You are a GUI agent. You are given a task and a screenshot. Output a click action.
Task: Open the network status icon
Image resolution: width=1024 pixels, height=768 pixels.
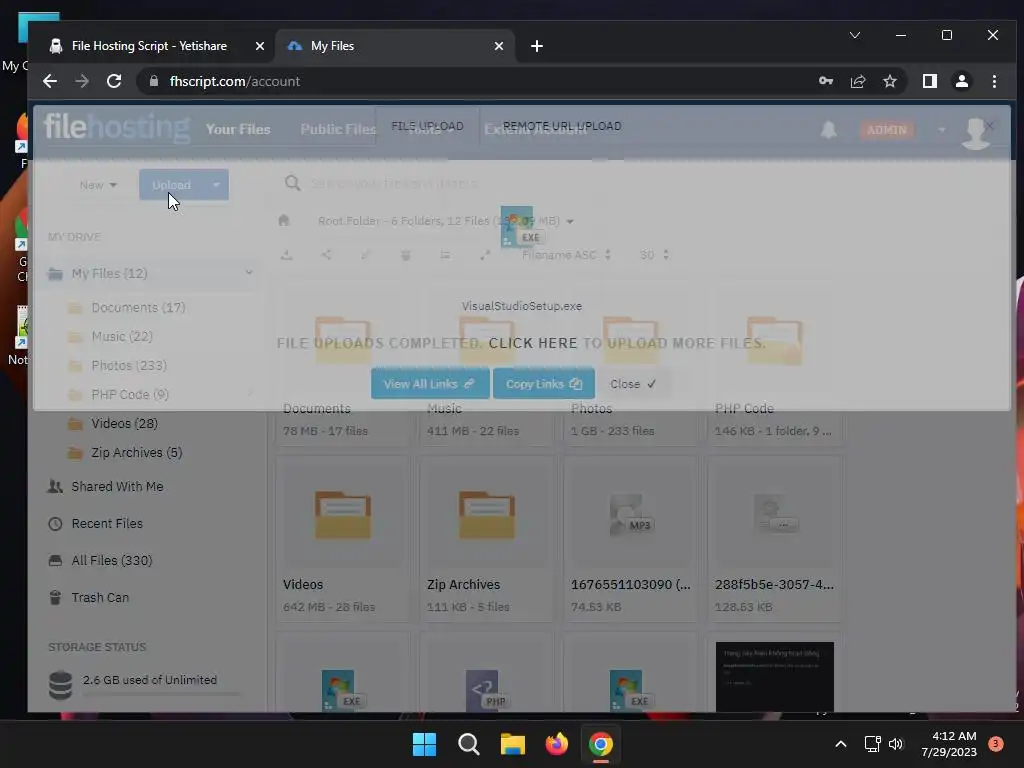(872, 744)
